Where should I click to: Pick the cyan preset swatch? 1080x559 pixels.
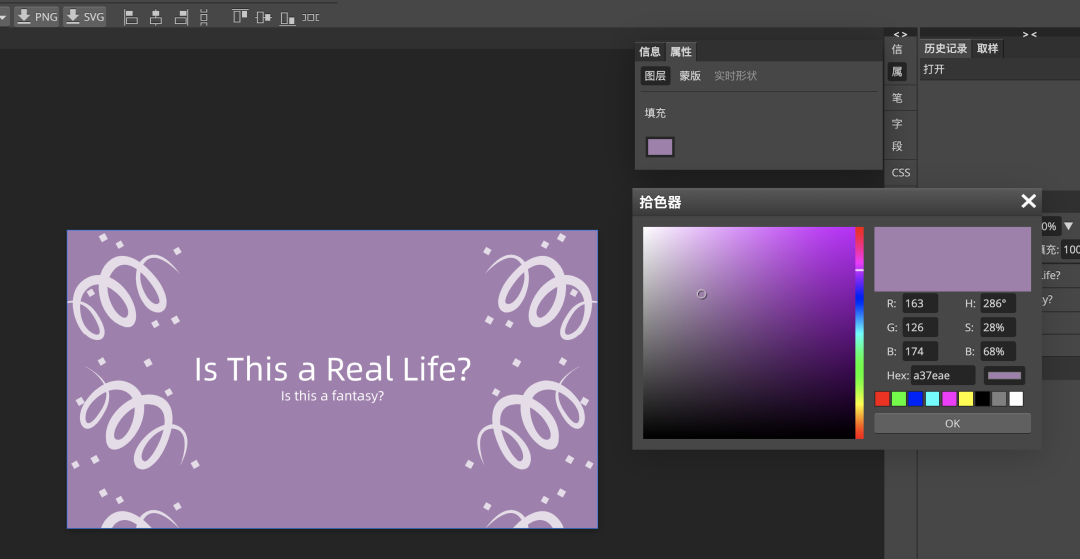click(932, 399)
